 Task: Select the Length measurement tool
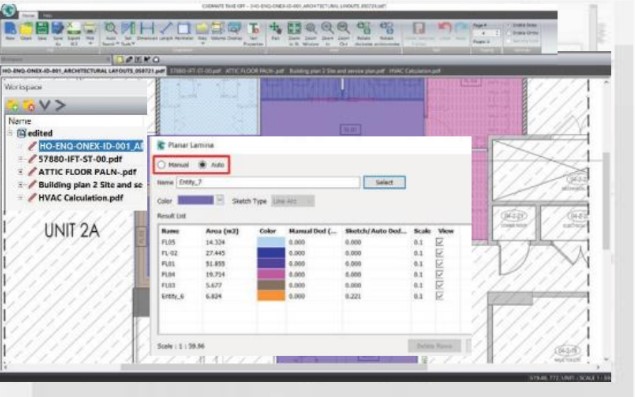tap(166, 31)
